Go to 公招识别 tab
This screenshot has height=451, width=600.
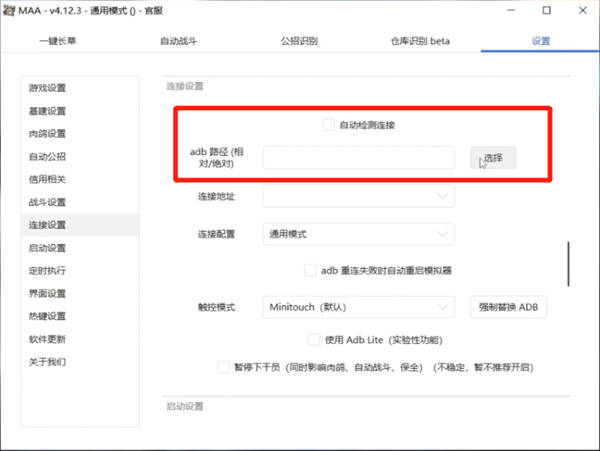coord(300,42)
